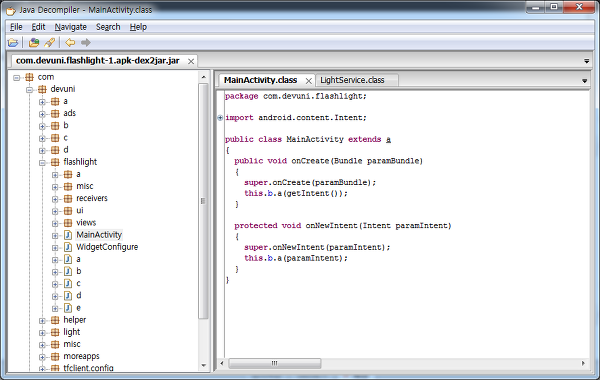Collapse the flashlight package node
The image size is (600, 380).
42,163
